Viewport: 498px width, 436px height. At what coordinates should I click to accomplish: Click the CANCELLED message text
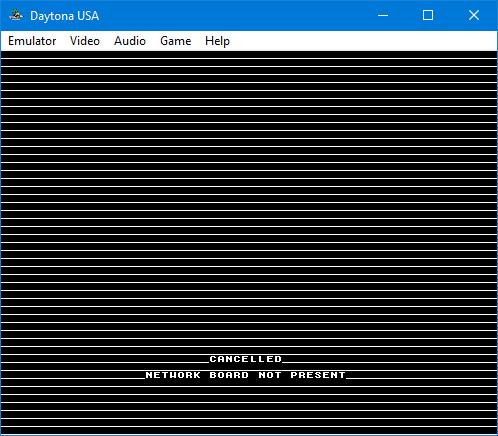click(246, 359)
